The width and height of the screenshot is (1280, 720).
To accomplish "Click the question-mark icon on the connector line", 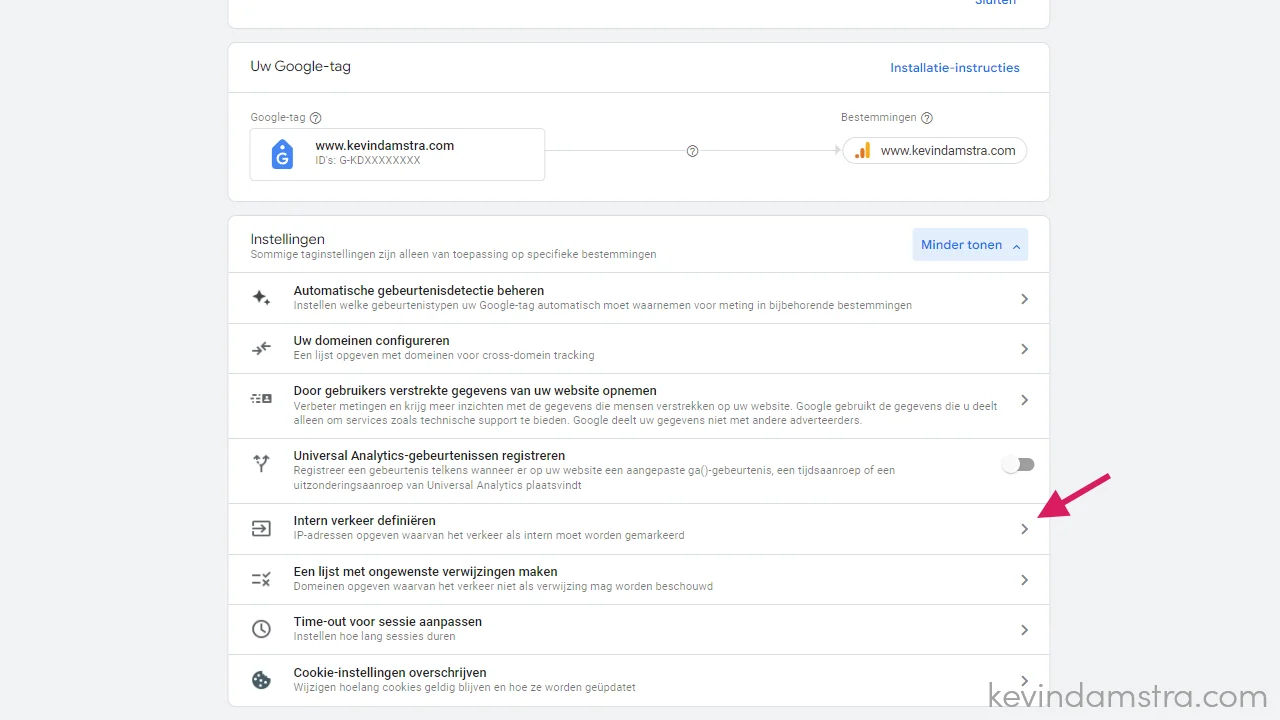I will (x=692, y=151).
